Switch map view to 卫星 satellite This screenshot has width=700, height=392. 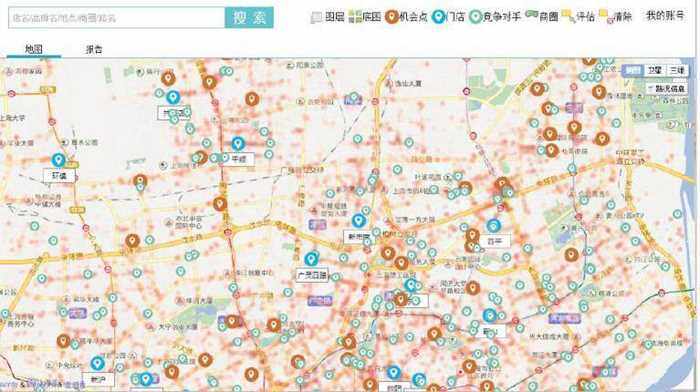point(654,71)
